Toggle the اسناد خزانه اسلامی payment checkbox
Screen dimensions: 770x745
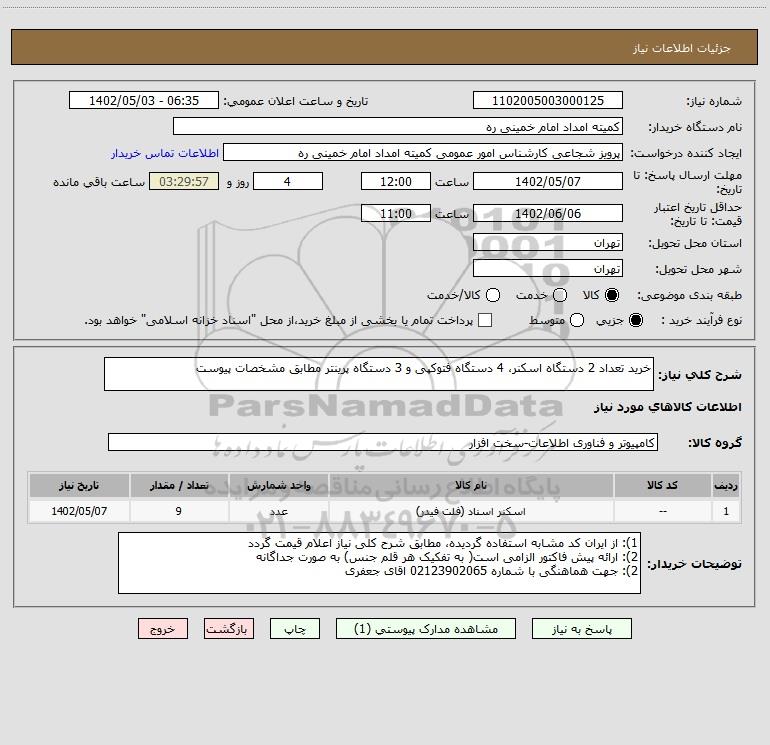(x=485, y=320)
